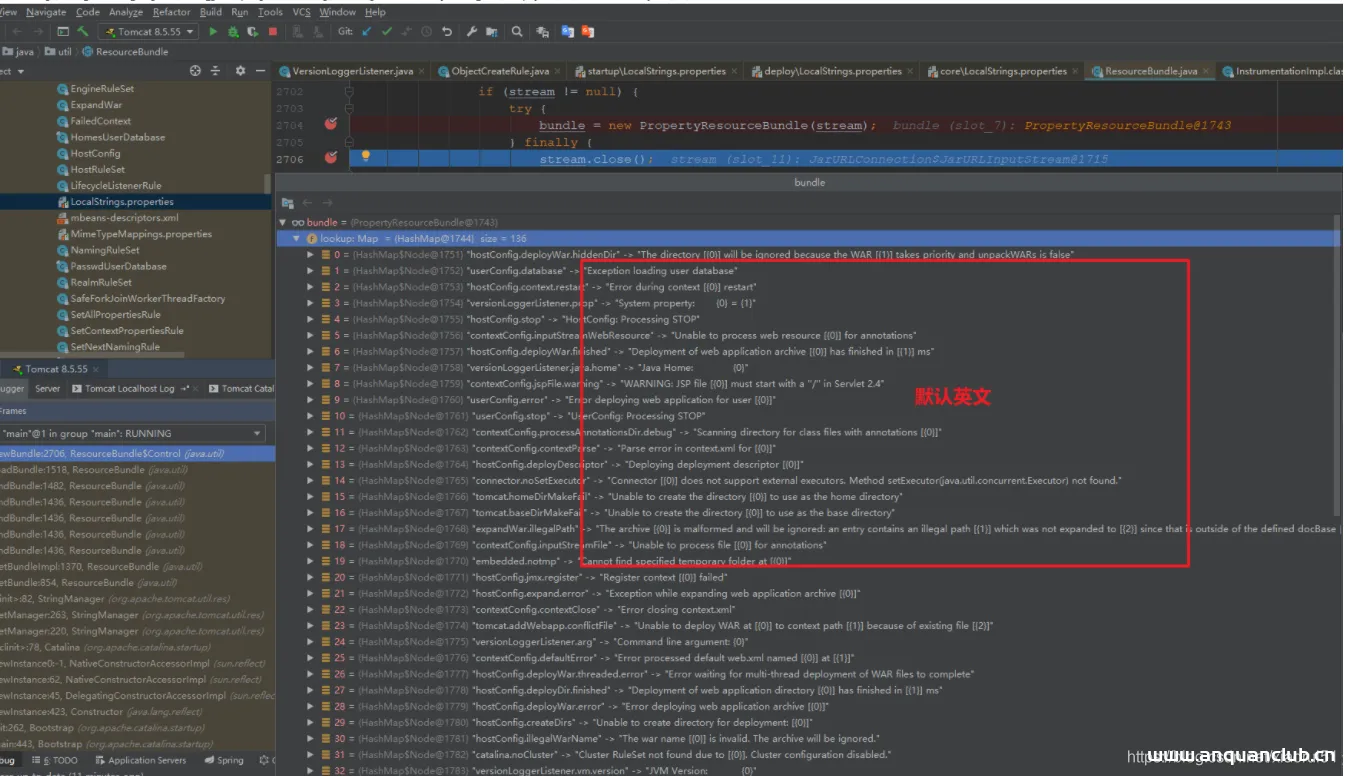
Task: Click the Build project hammer icon
Action: click(x=83, y=32)
